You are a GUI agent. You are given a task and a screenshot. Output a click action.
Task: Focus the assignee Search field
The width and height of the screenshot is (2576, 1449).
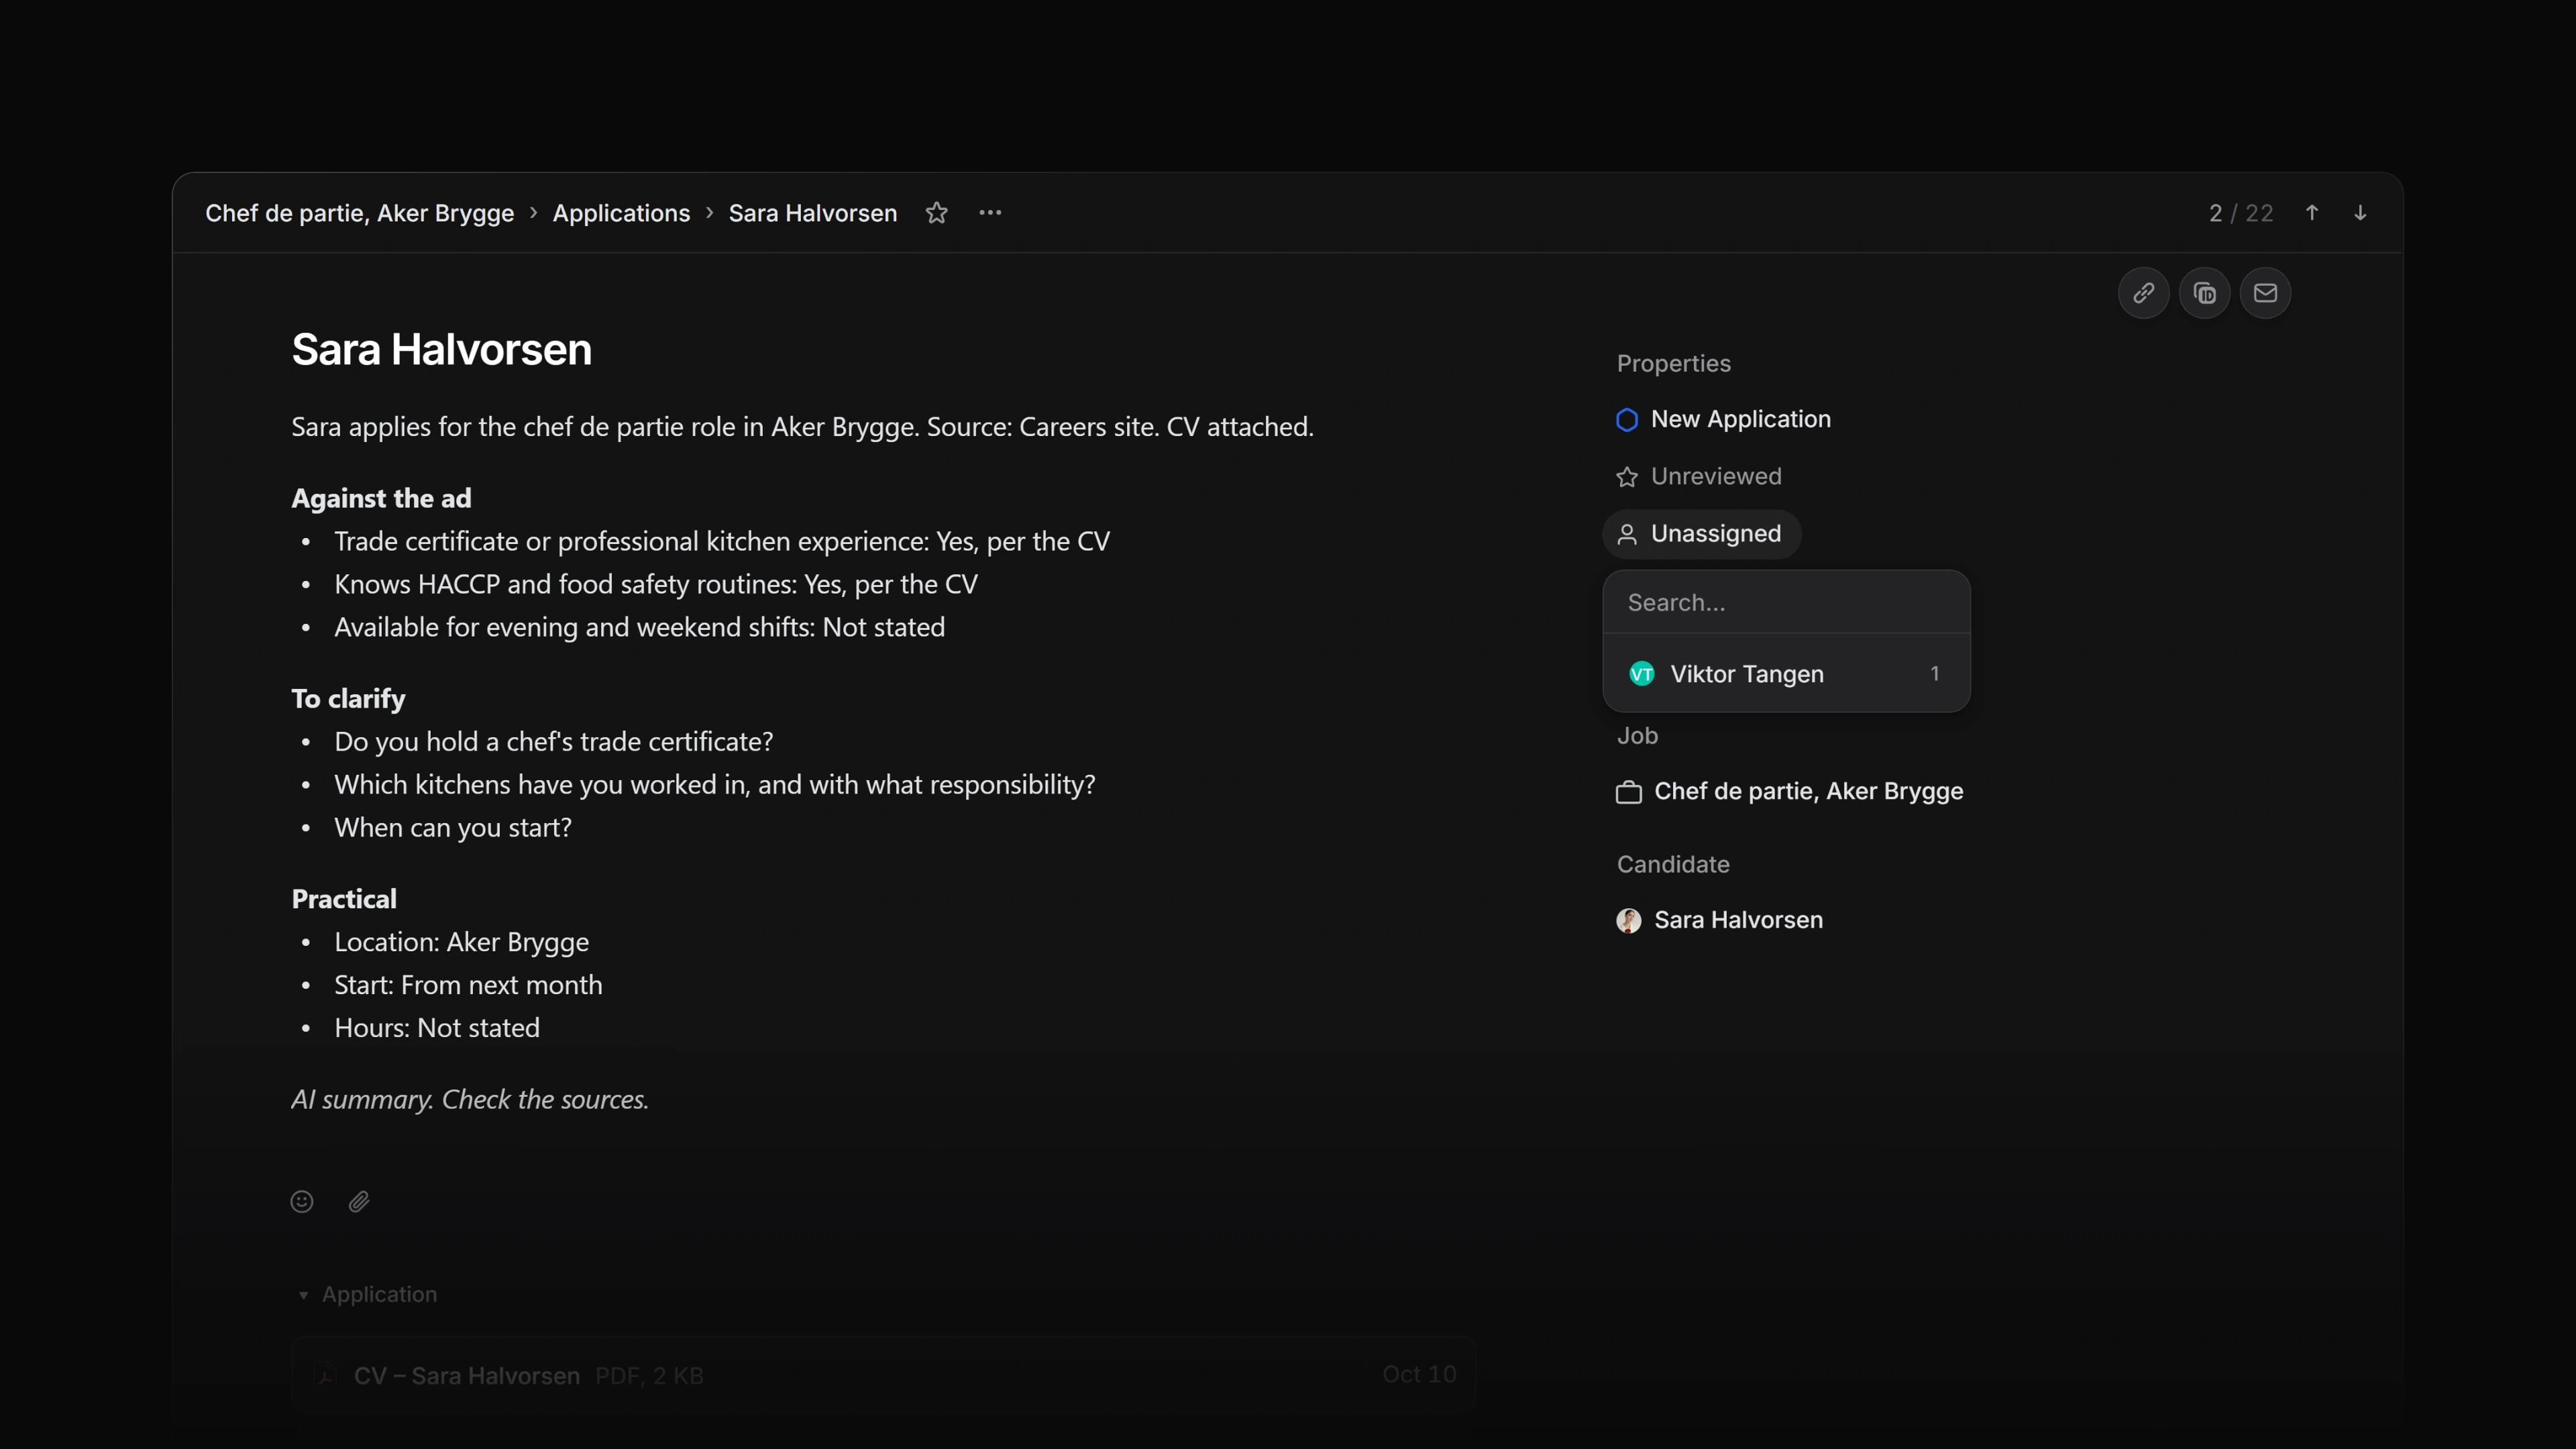click(x=1786, y=603)
